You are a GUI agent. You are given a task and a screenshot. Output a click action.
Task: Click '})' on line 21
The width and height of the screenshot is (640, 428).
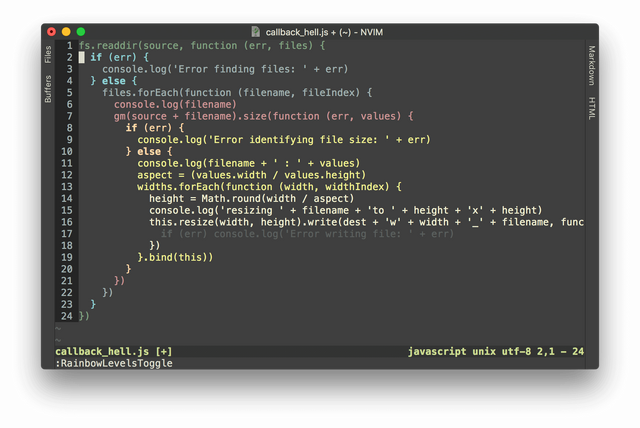coord(119,281)
